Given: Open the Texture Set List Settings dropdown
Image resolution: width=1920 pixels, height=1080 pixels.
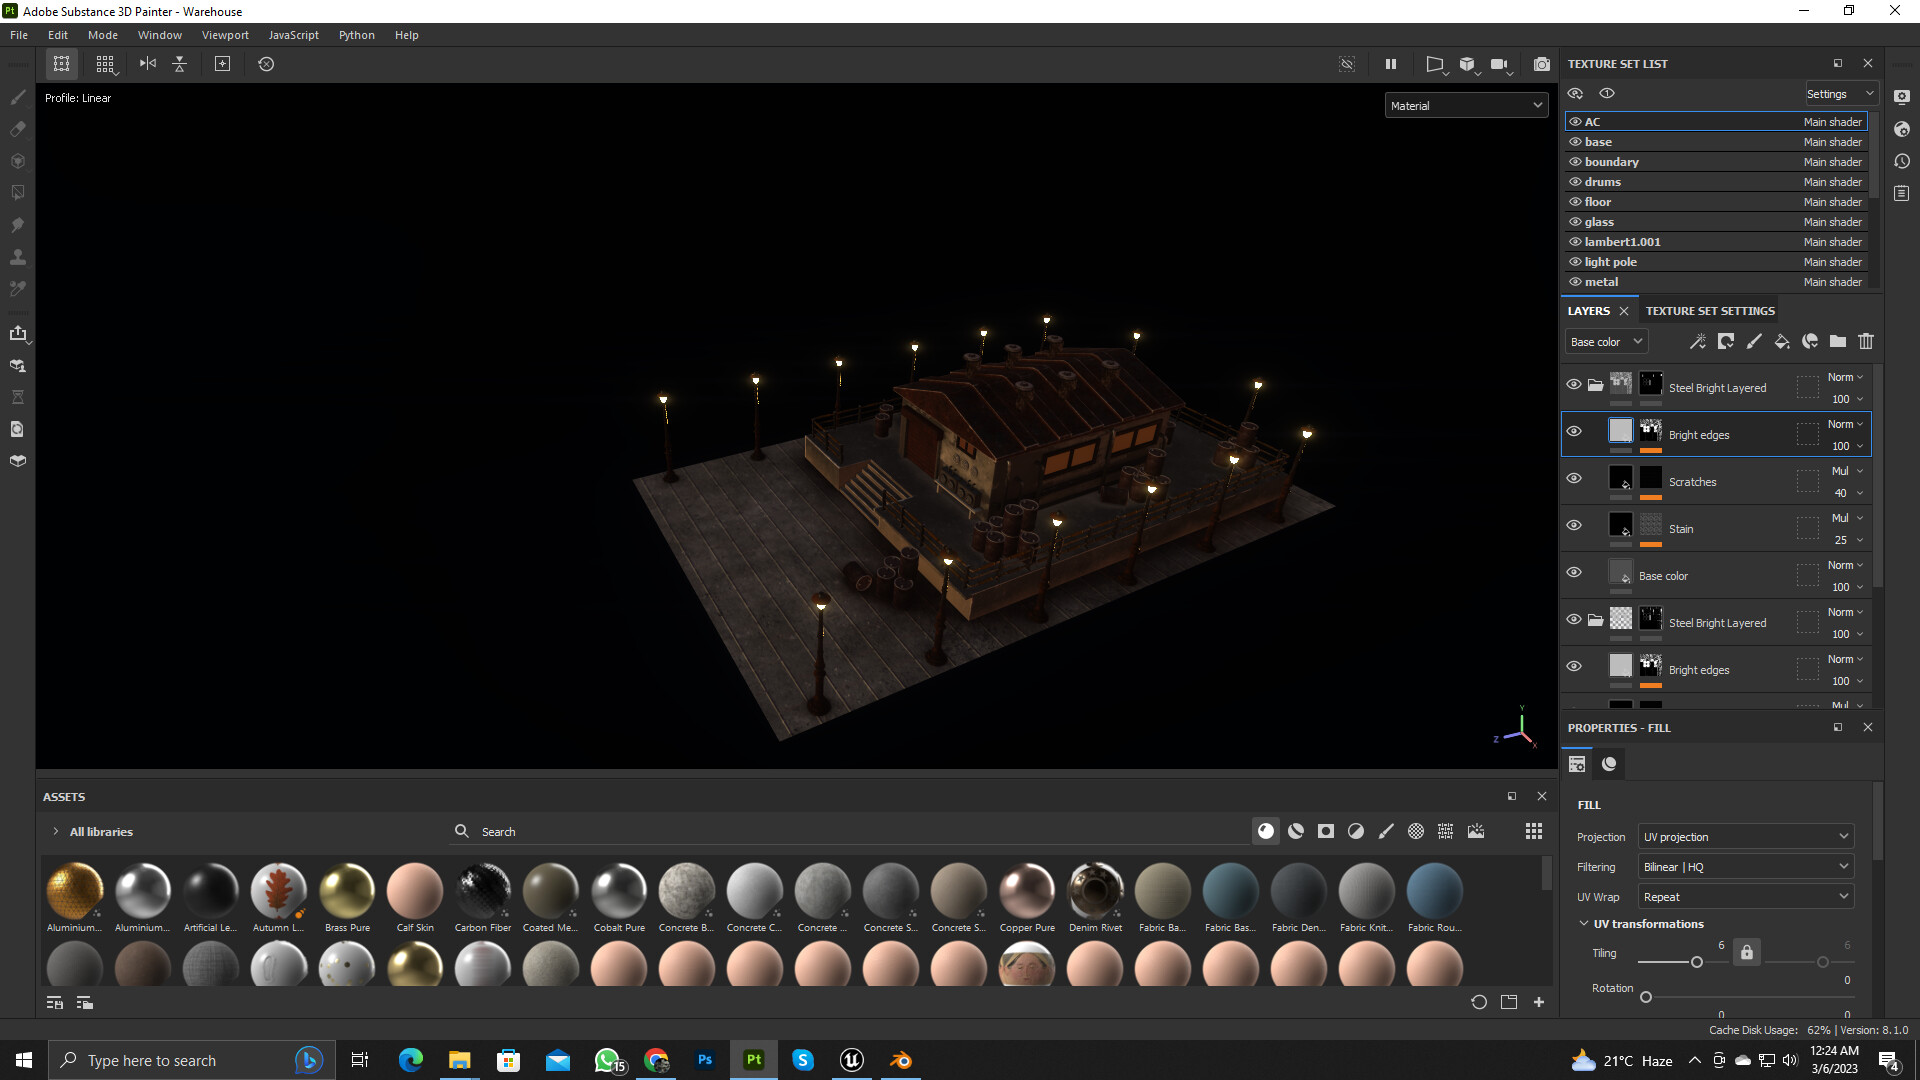Looking at the screenshot, I should (1840, 94).
